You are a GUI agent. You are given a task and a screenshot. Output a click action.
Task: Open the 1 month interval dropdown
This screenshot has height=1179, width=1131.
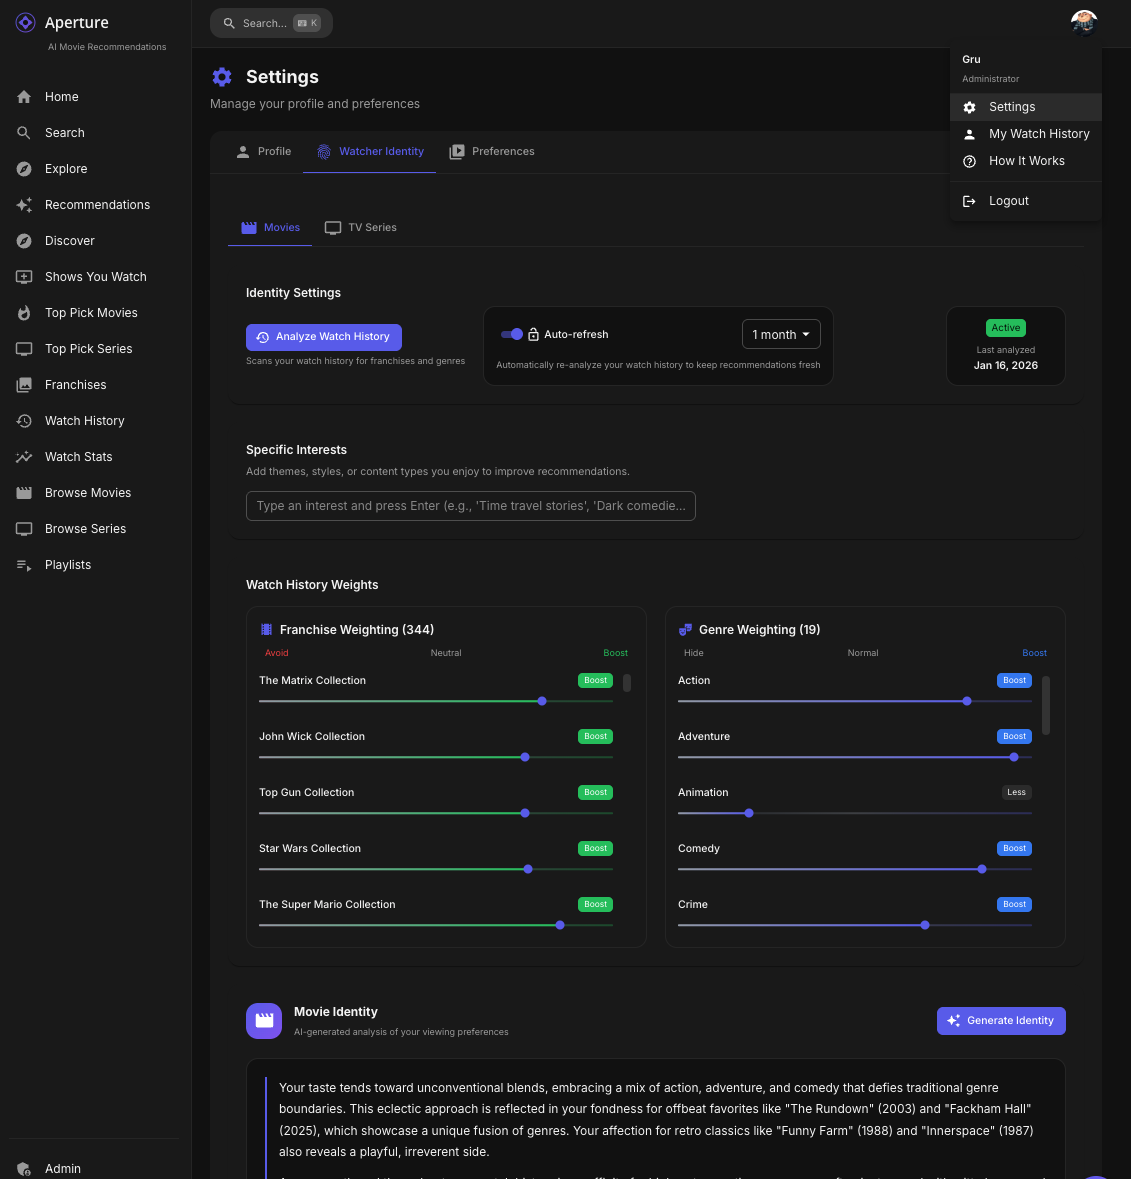(x=781, y=334)
